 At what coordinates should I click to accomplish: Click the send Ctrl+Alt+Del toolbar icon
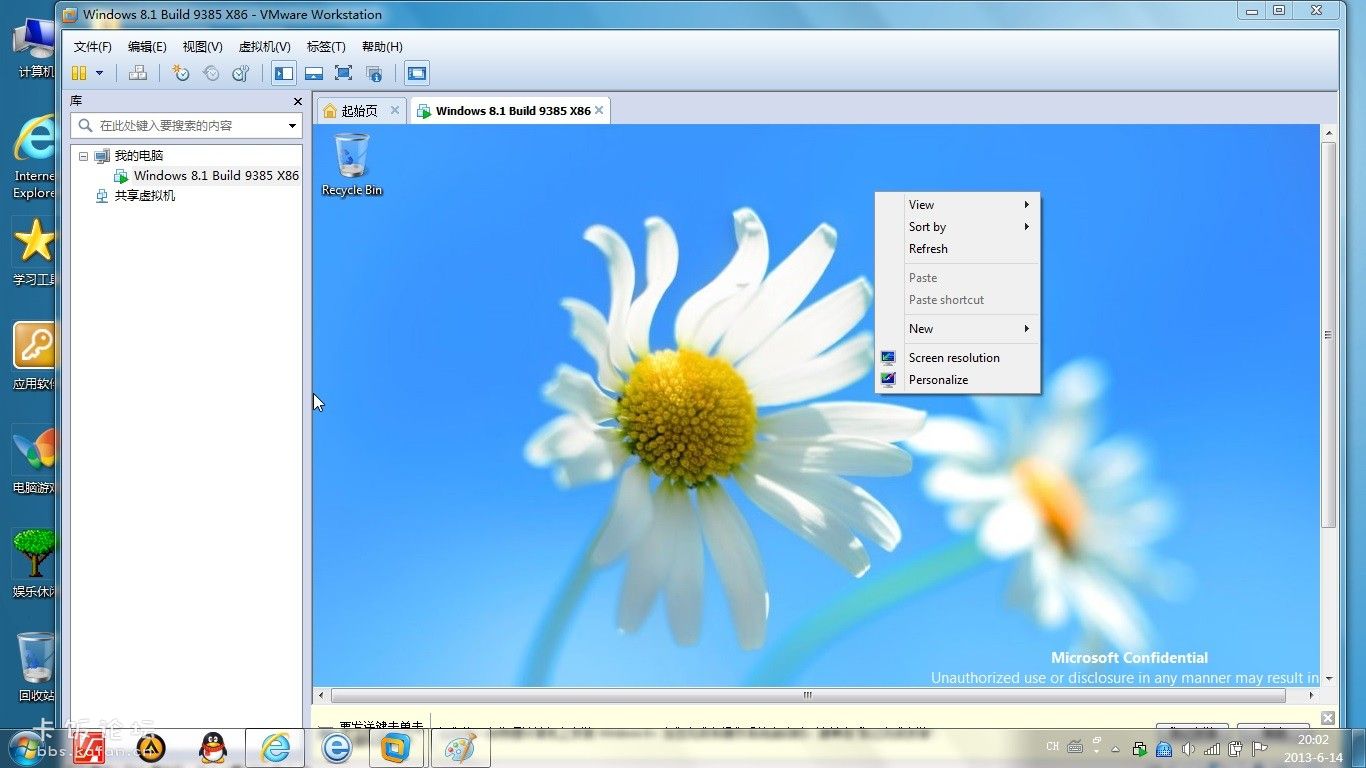[138, 73]
